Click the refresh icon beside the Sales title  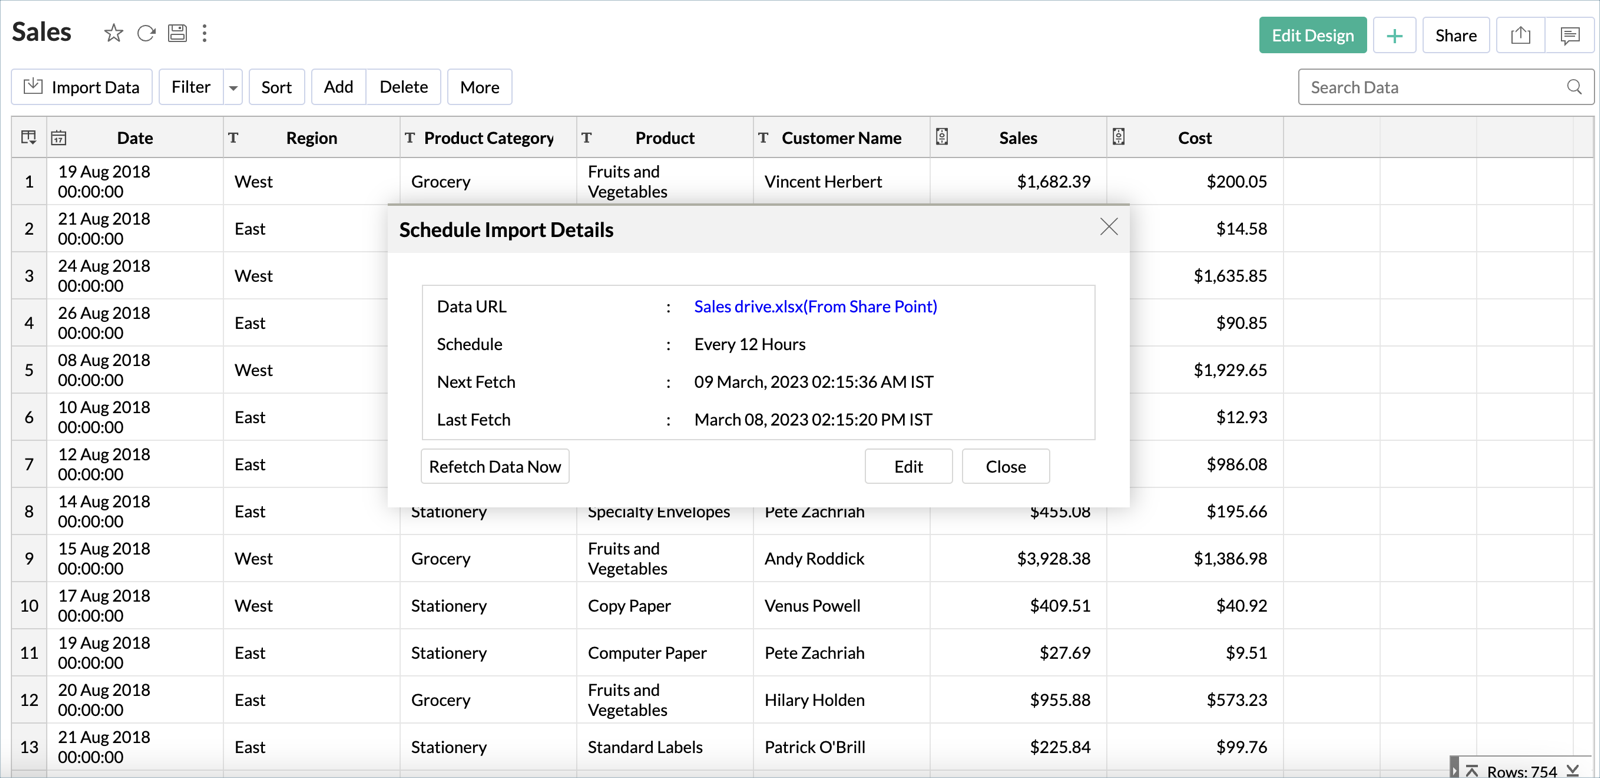(146, 33)
